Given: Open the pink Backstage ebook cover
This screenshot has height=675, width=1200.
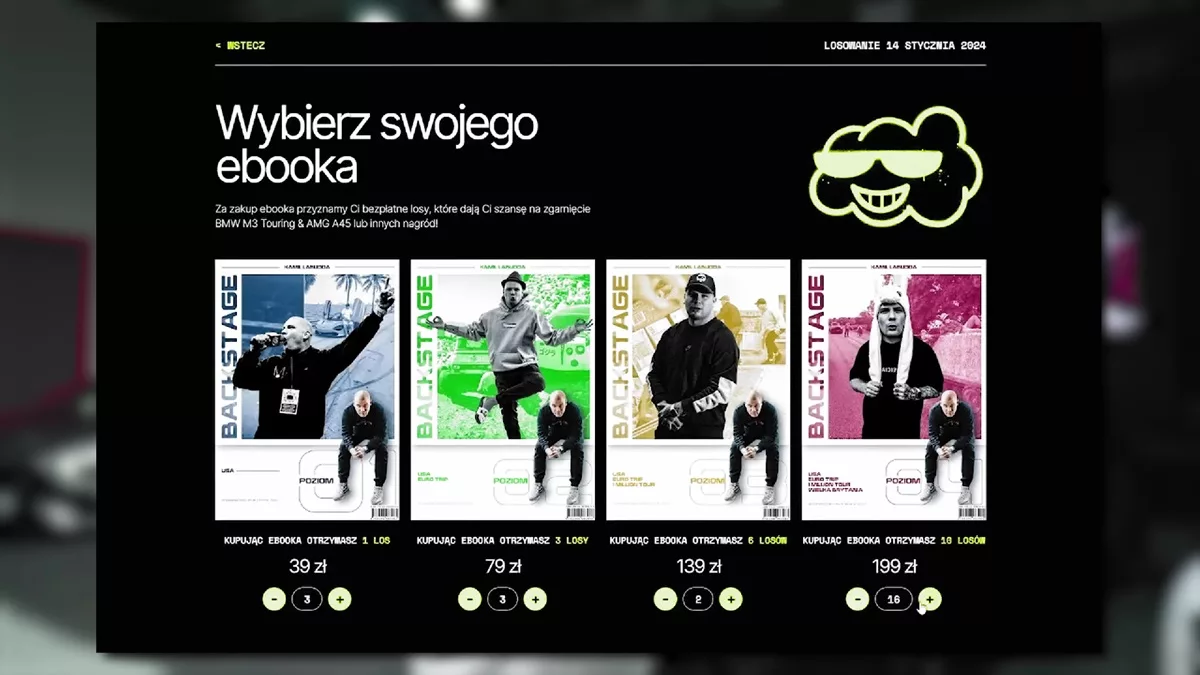Looking at the screenshot, I should tap(894, 390).
